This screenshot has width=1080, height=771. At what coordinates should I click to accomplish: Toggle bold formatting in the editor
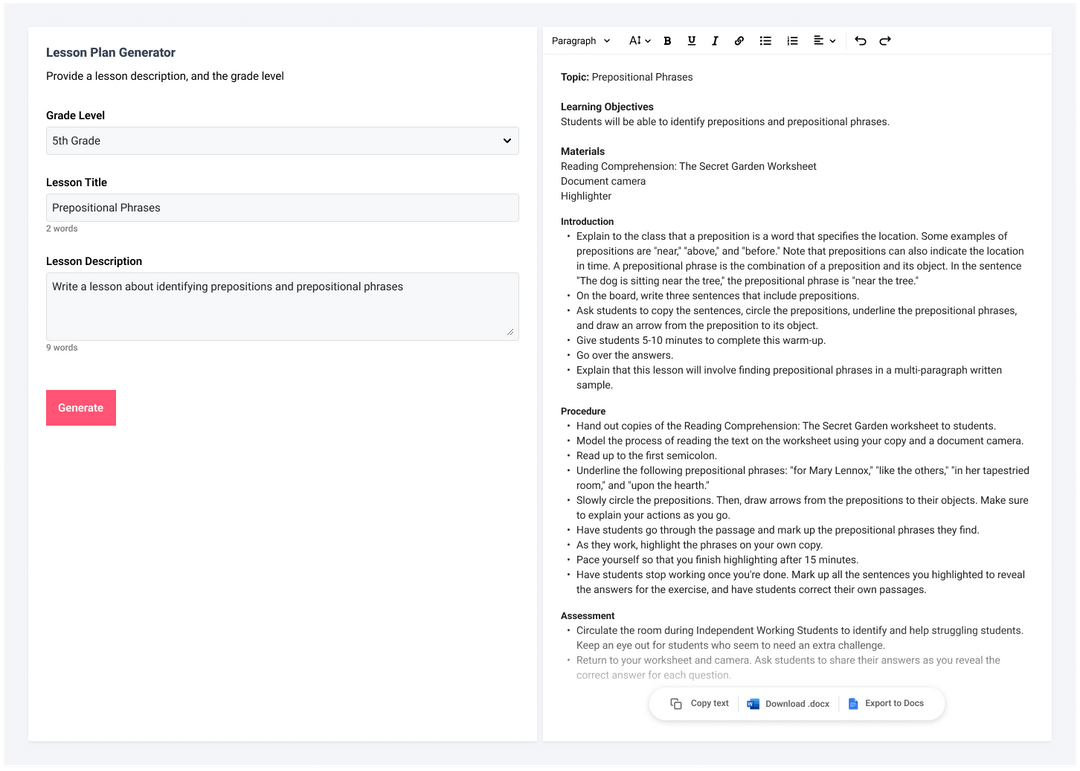pyautogui.click(x=667, y=40)
